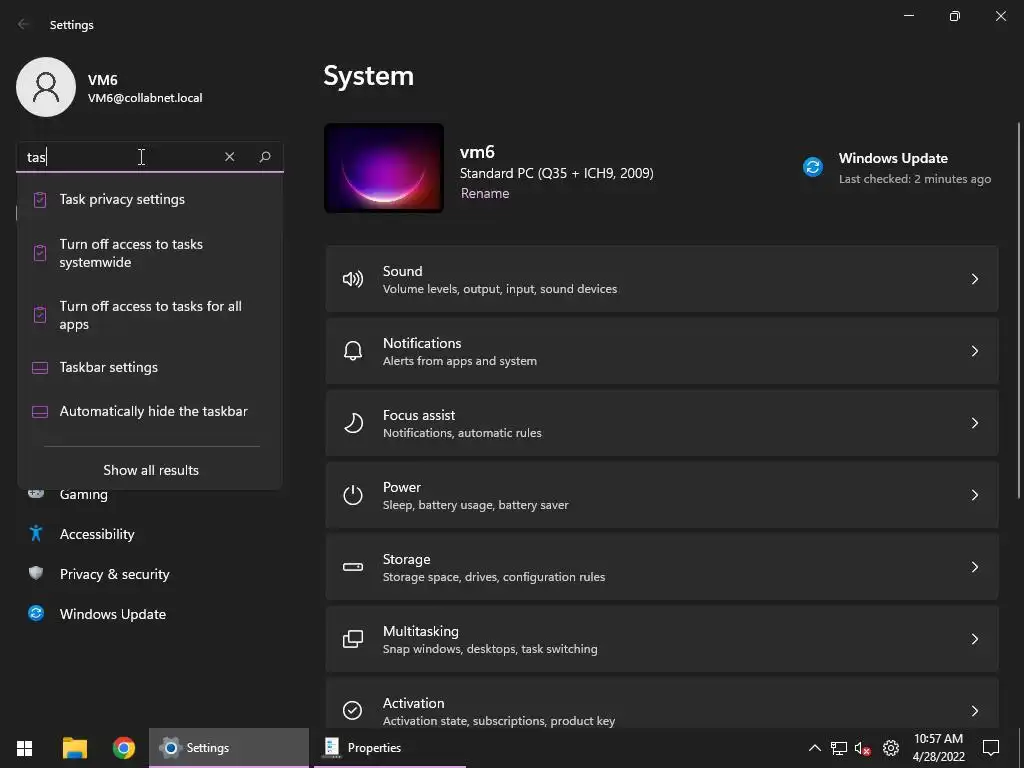This screenshot has width=1024, height=768.
Task: Open Windows Update label in sidebar
Action: (x=112, y=614)
